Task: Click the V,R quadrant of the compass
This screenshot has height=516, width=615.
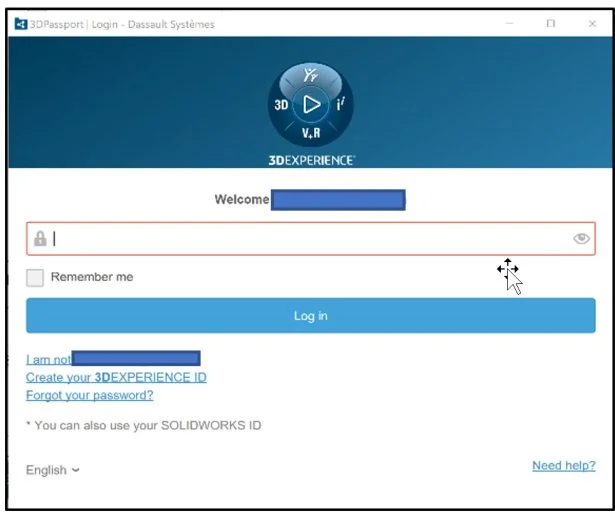Action: click(311, 133)
